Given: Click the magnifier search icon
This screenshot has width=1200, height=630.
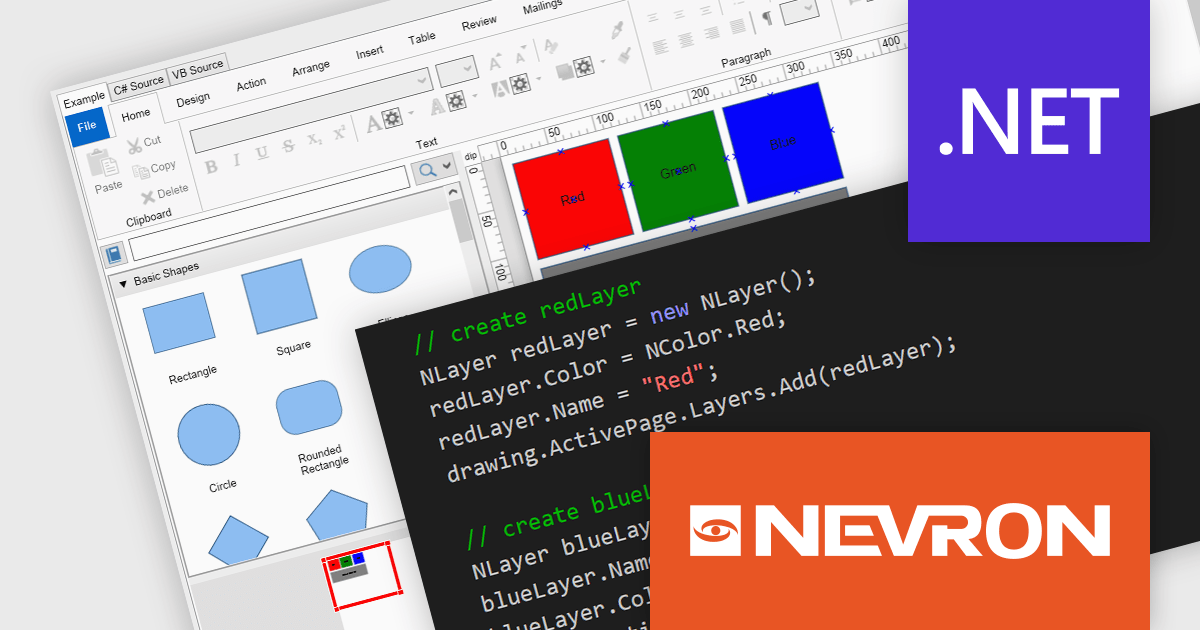Looking at the screenshot, I should point(427,170).
